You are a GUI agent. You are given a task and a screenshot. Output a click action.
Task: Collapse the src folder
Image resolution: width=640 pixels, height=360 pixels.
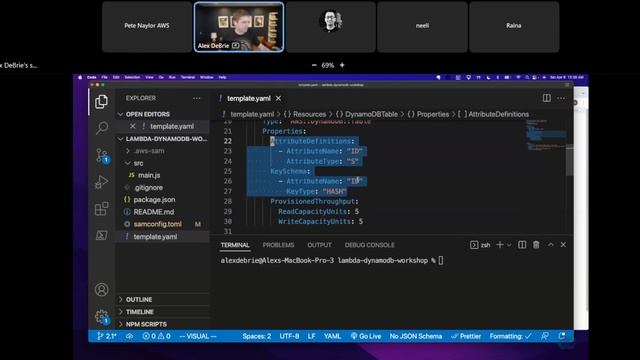tap(138, 163)
